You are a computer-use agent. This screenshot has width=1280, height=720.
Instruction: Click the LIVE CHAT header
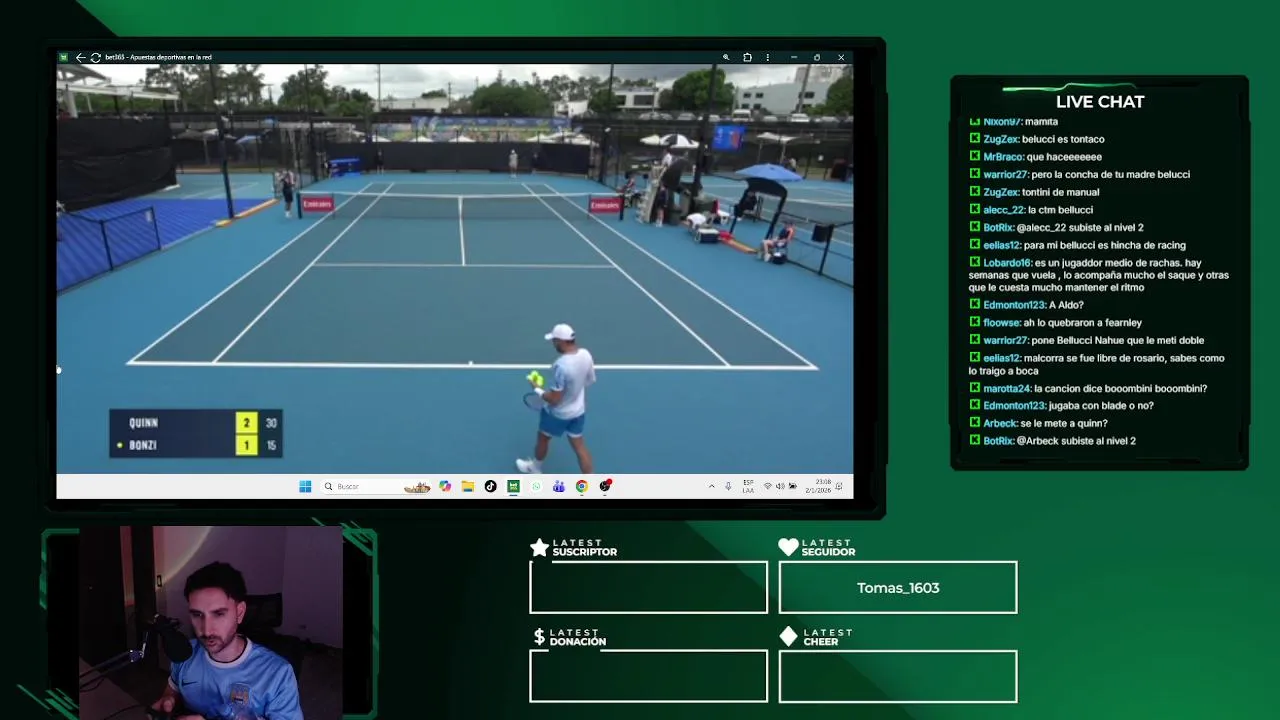click(1100, 102)
